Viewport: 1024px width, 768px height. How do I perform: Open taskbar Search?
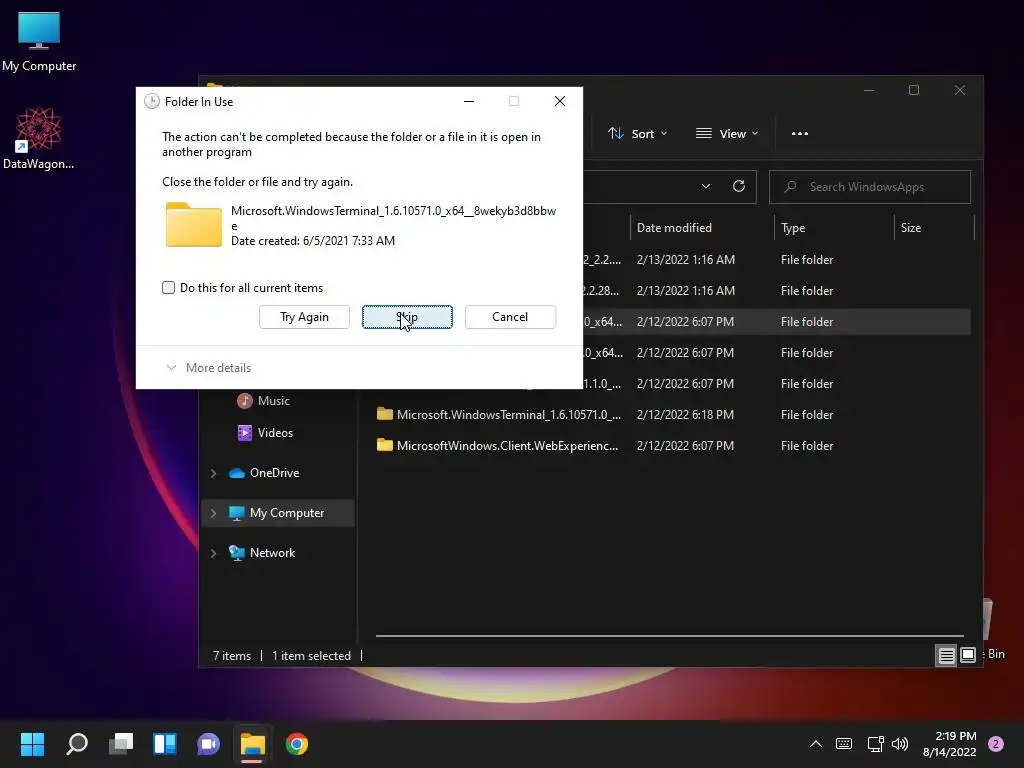click(x=76, y=744)
